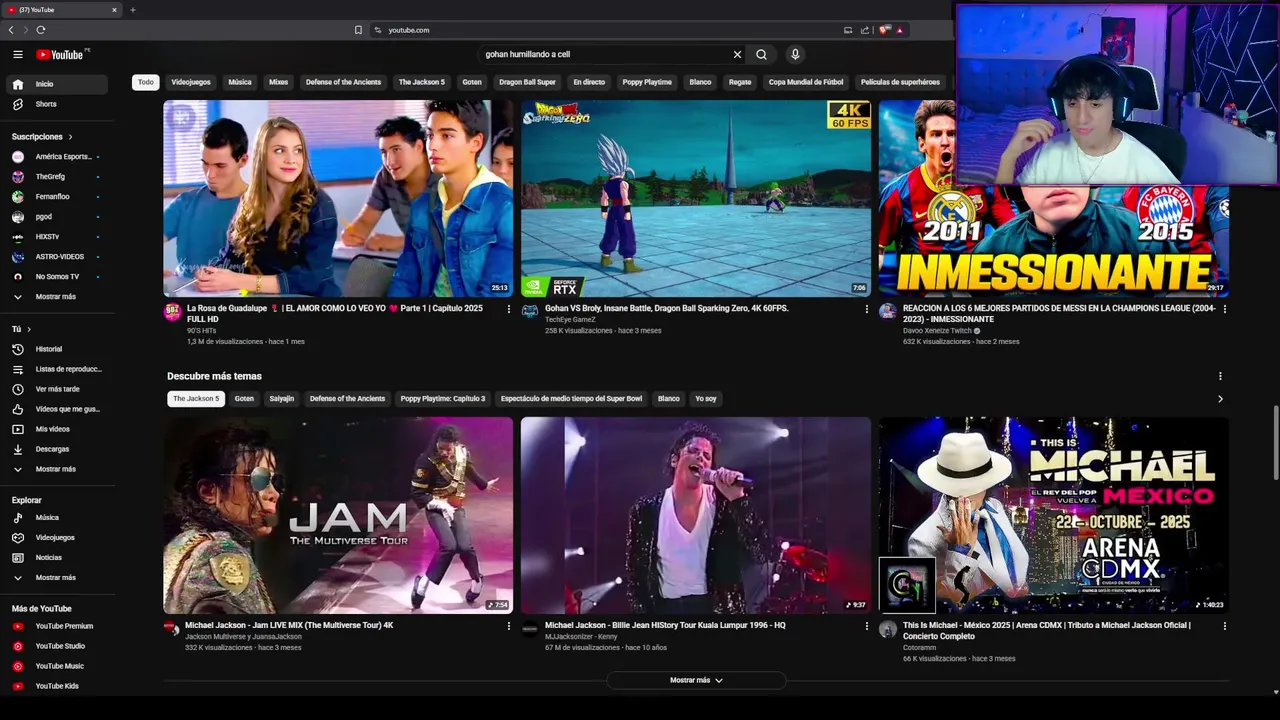Open Gohan VS Broly video title
This screenshot has width=1280, height=720.
point(667,308)
